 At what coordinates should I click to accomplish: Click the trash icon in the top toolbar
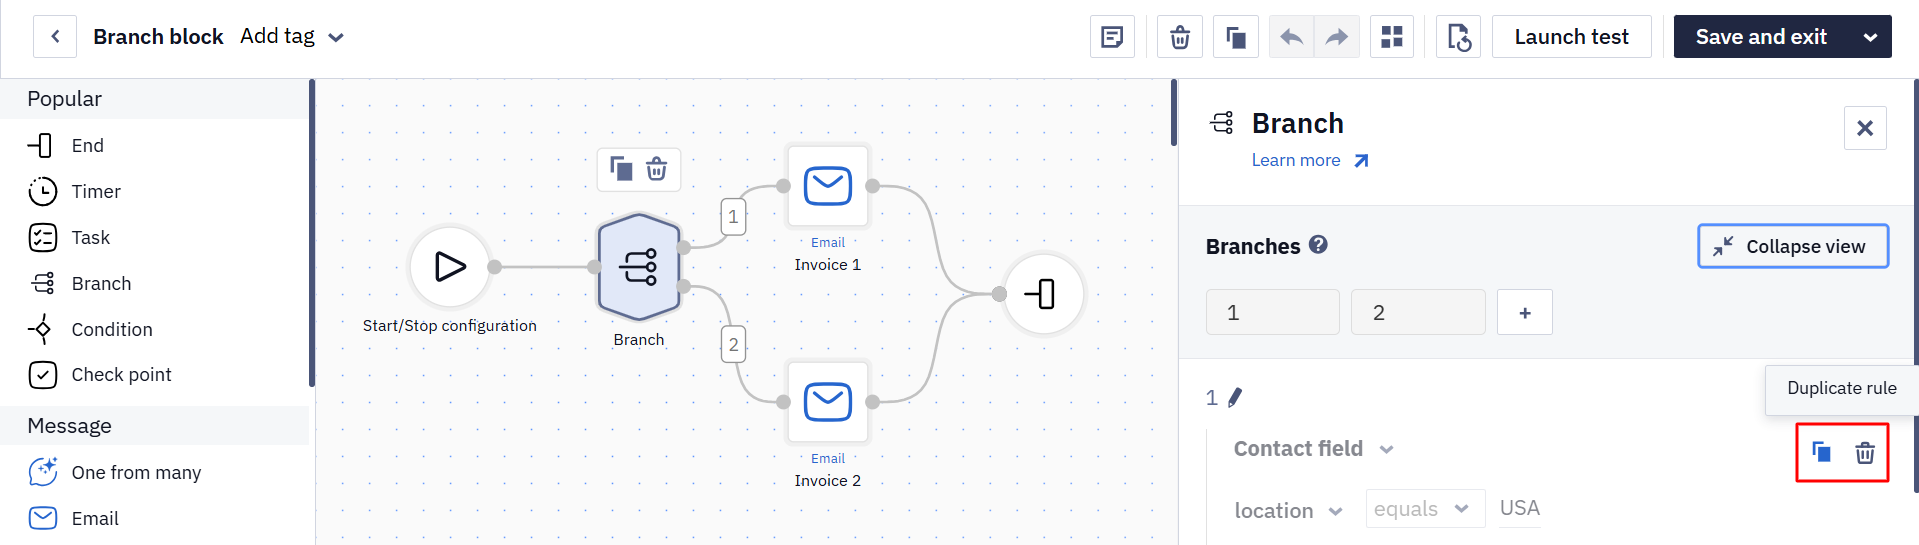click(1180, 37)
